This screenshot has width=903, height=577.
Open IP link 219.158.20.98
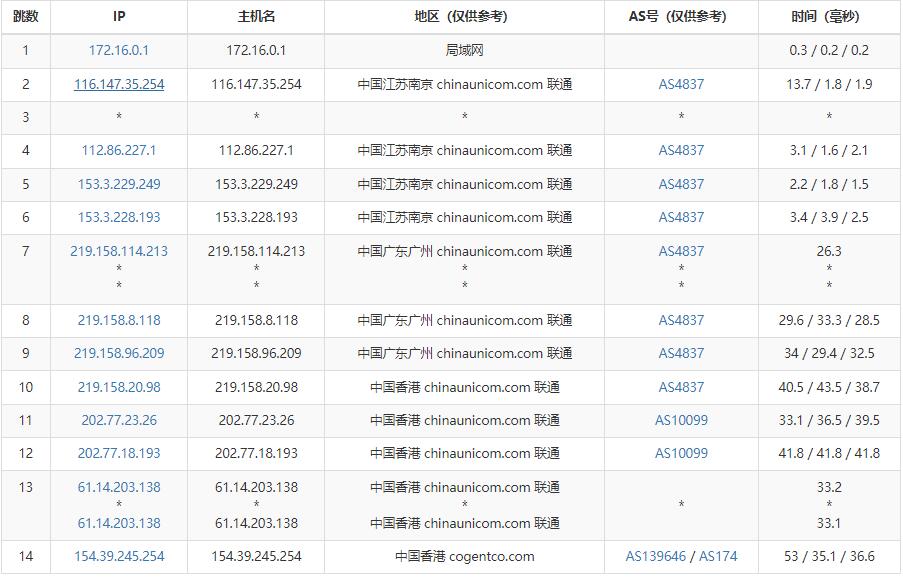[119, 387]
